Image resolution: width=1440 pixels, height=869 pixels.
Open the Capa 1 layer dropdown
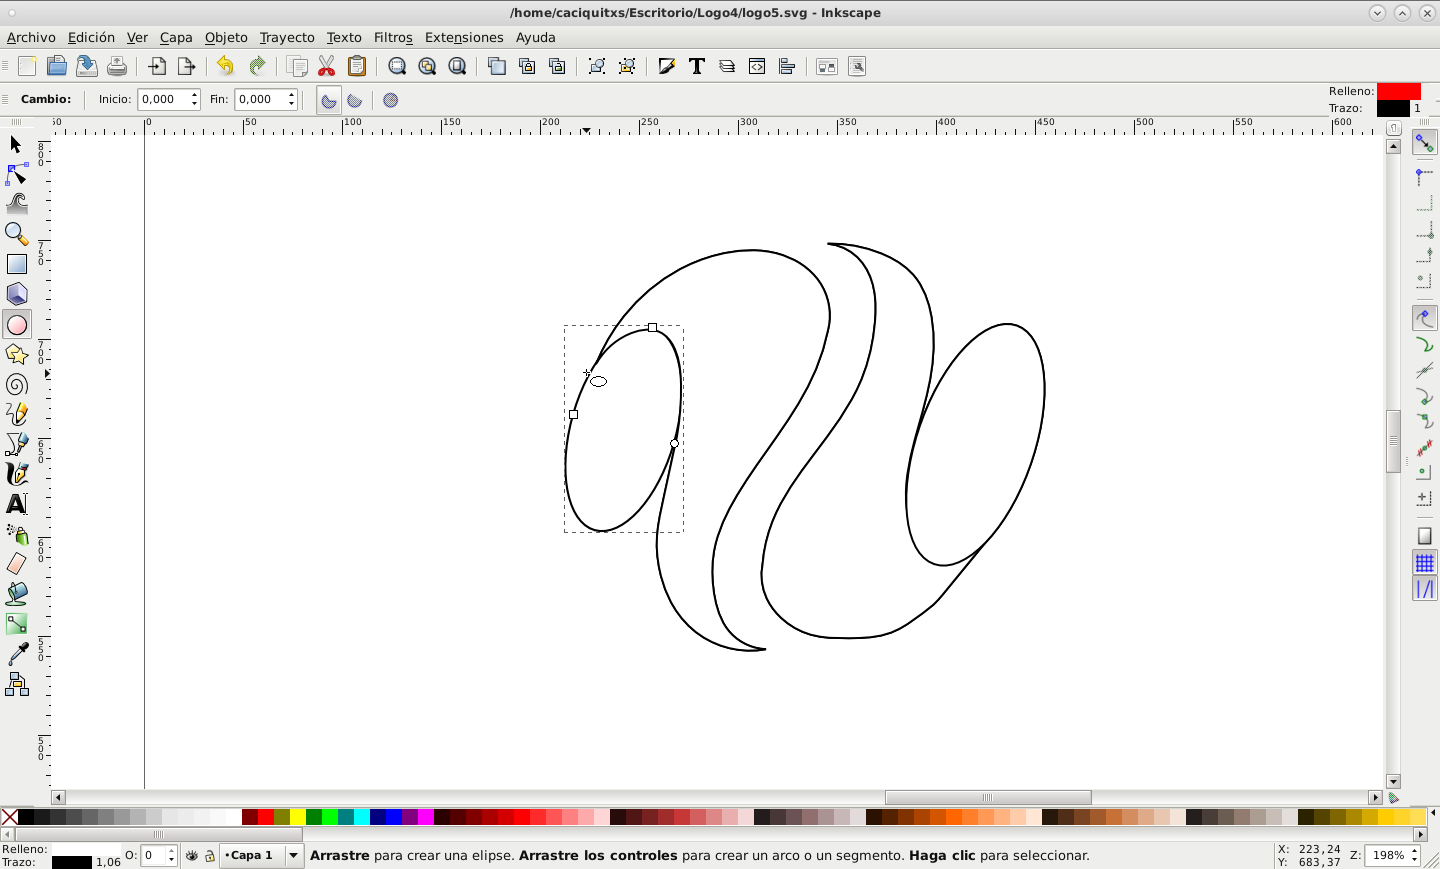tap(262, 856)
